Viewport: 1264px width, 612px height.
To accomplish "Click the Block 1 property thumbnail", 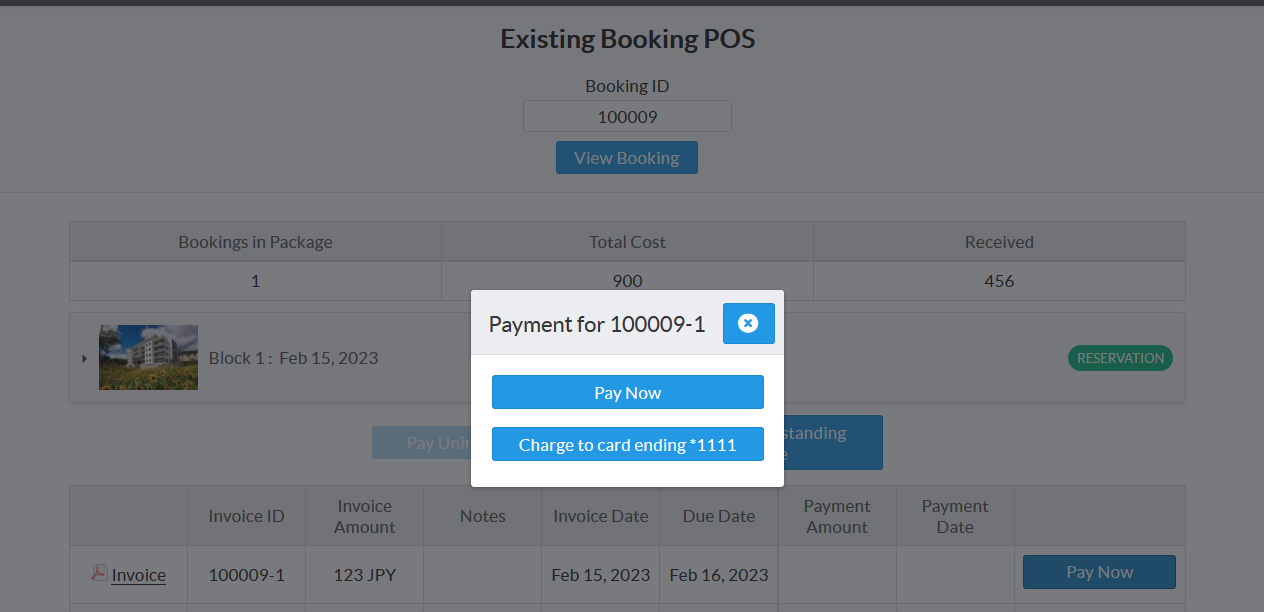I will (148, 357).
